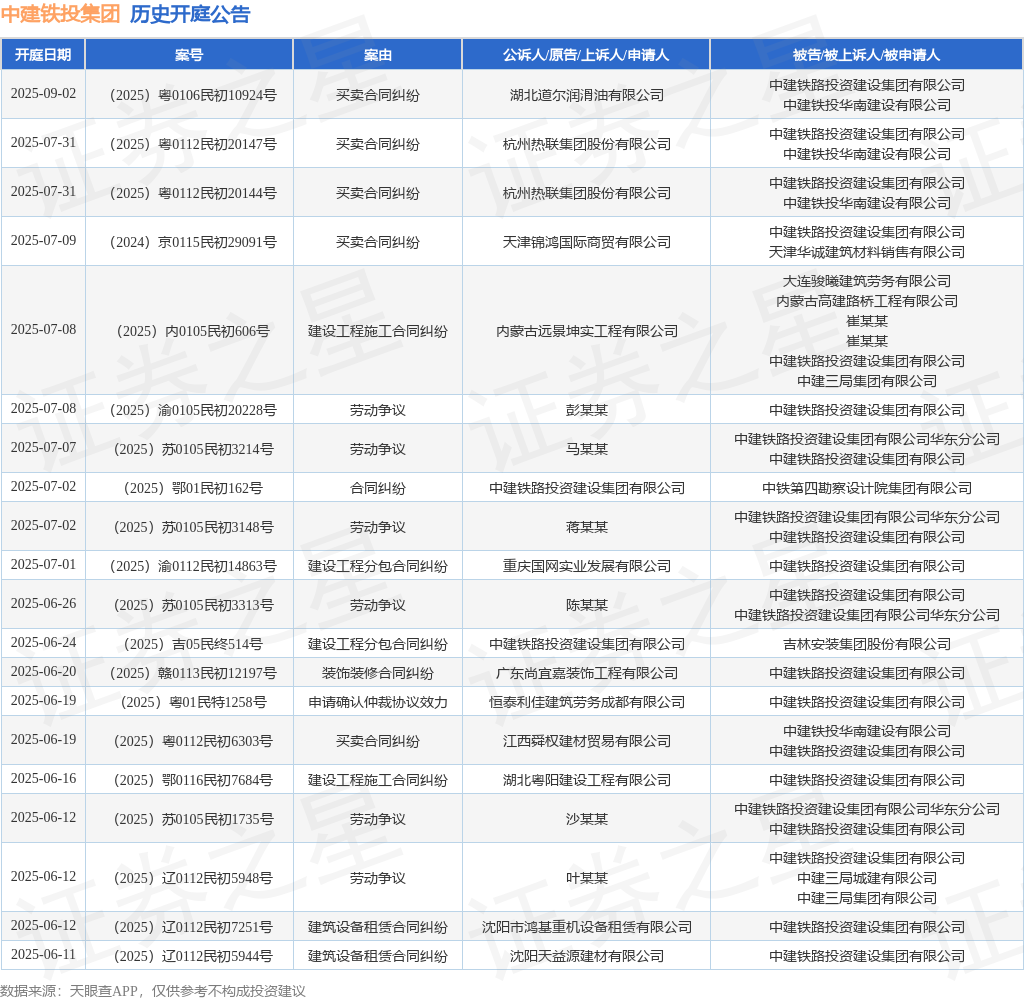
Task: Select defendant 大连骏曦建筑劳务有限公司
Action: click(866, 281)
